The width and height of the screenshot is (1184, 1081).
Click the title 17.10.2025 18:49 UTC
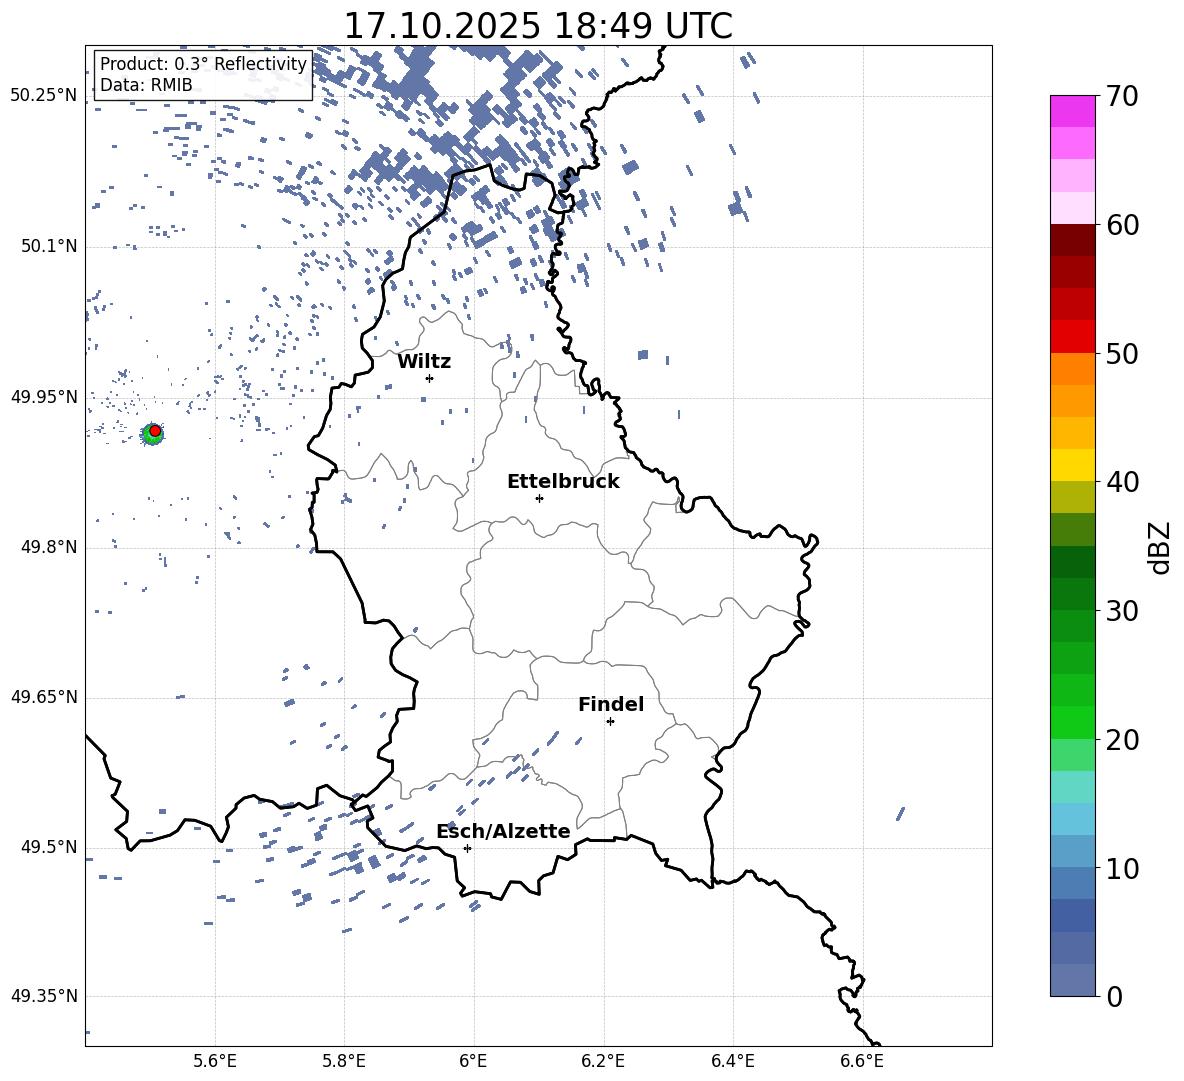tap(538, 26)
